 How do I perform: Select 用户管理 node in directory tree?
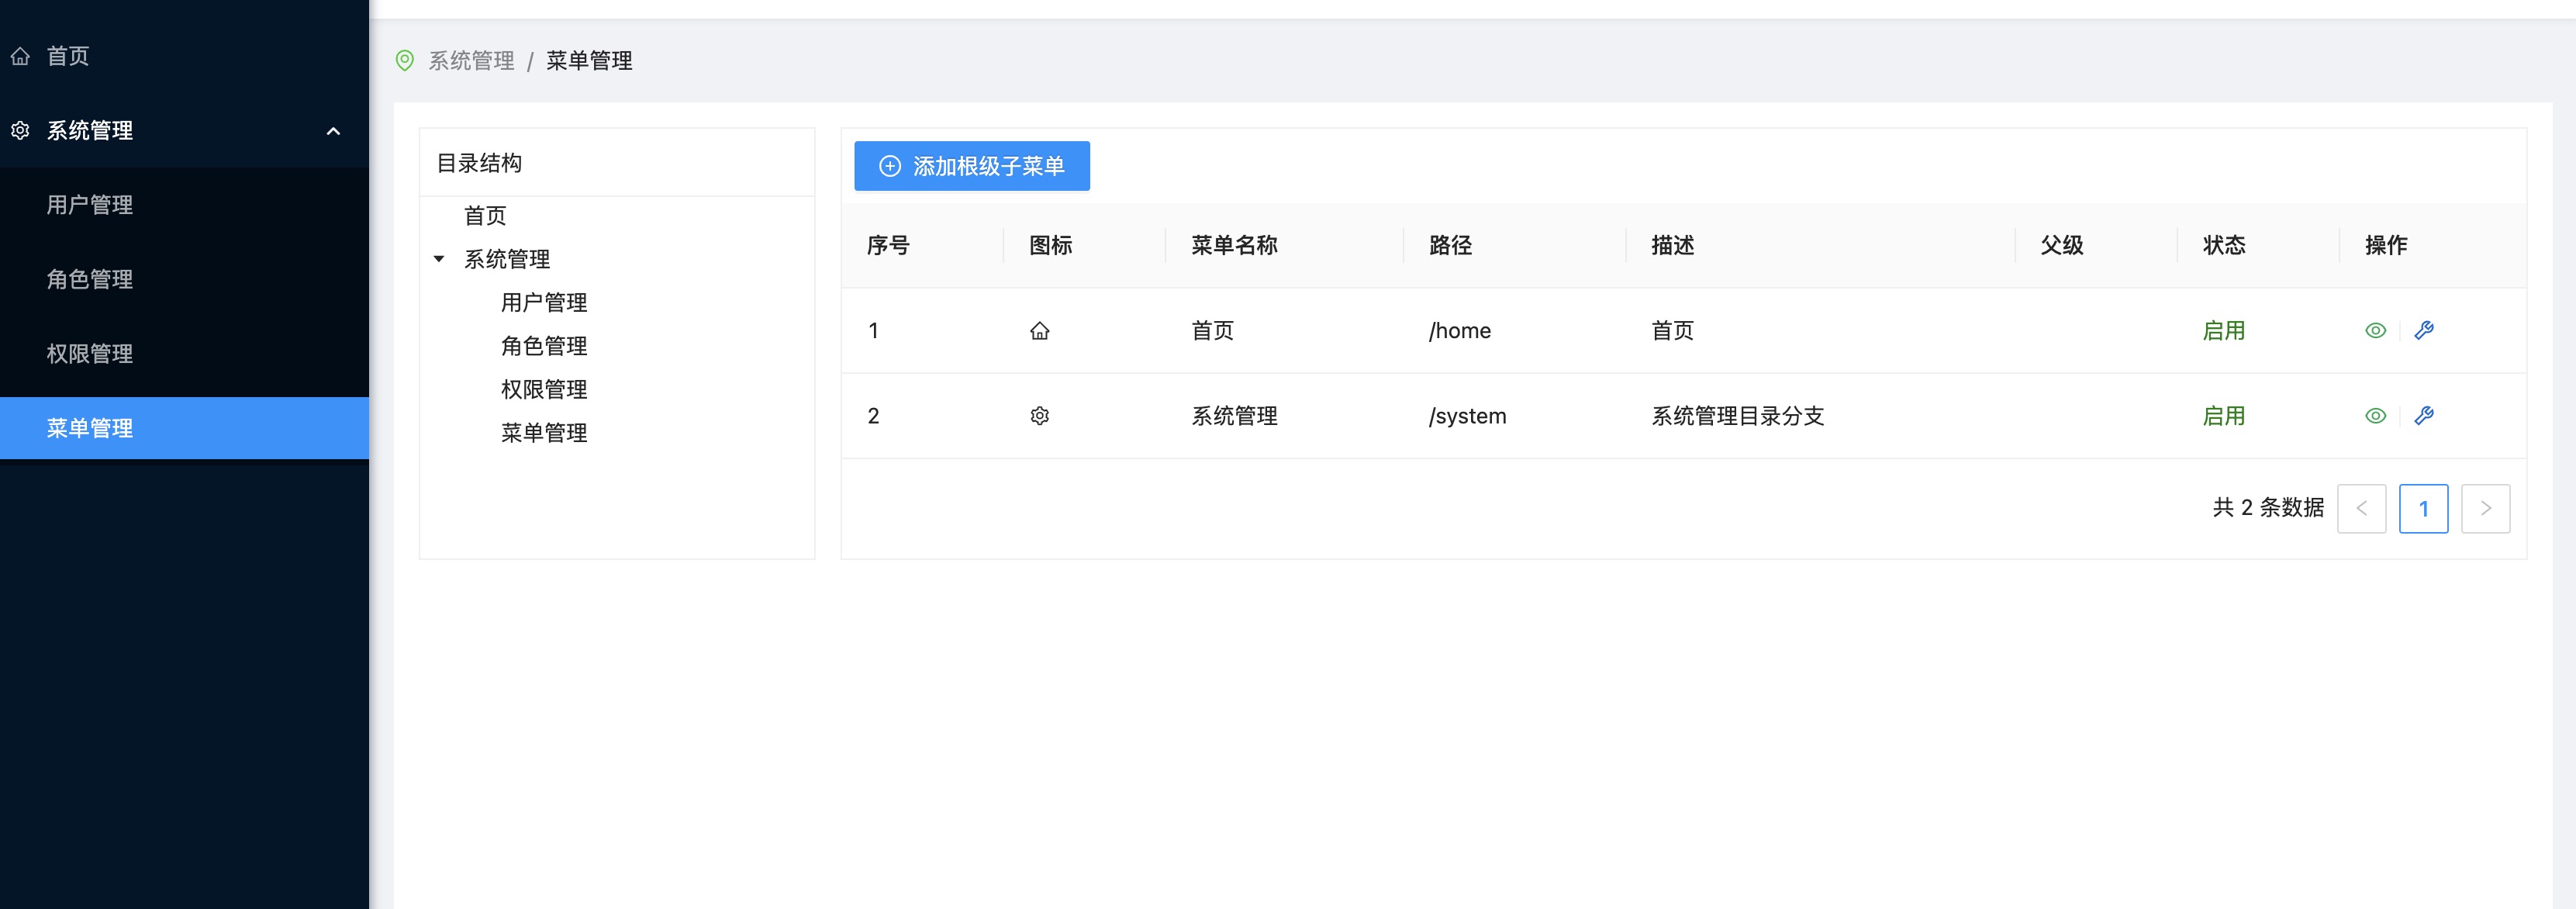[x=544, y=303]
